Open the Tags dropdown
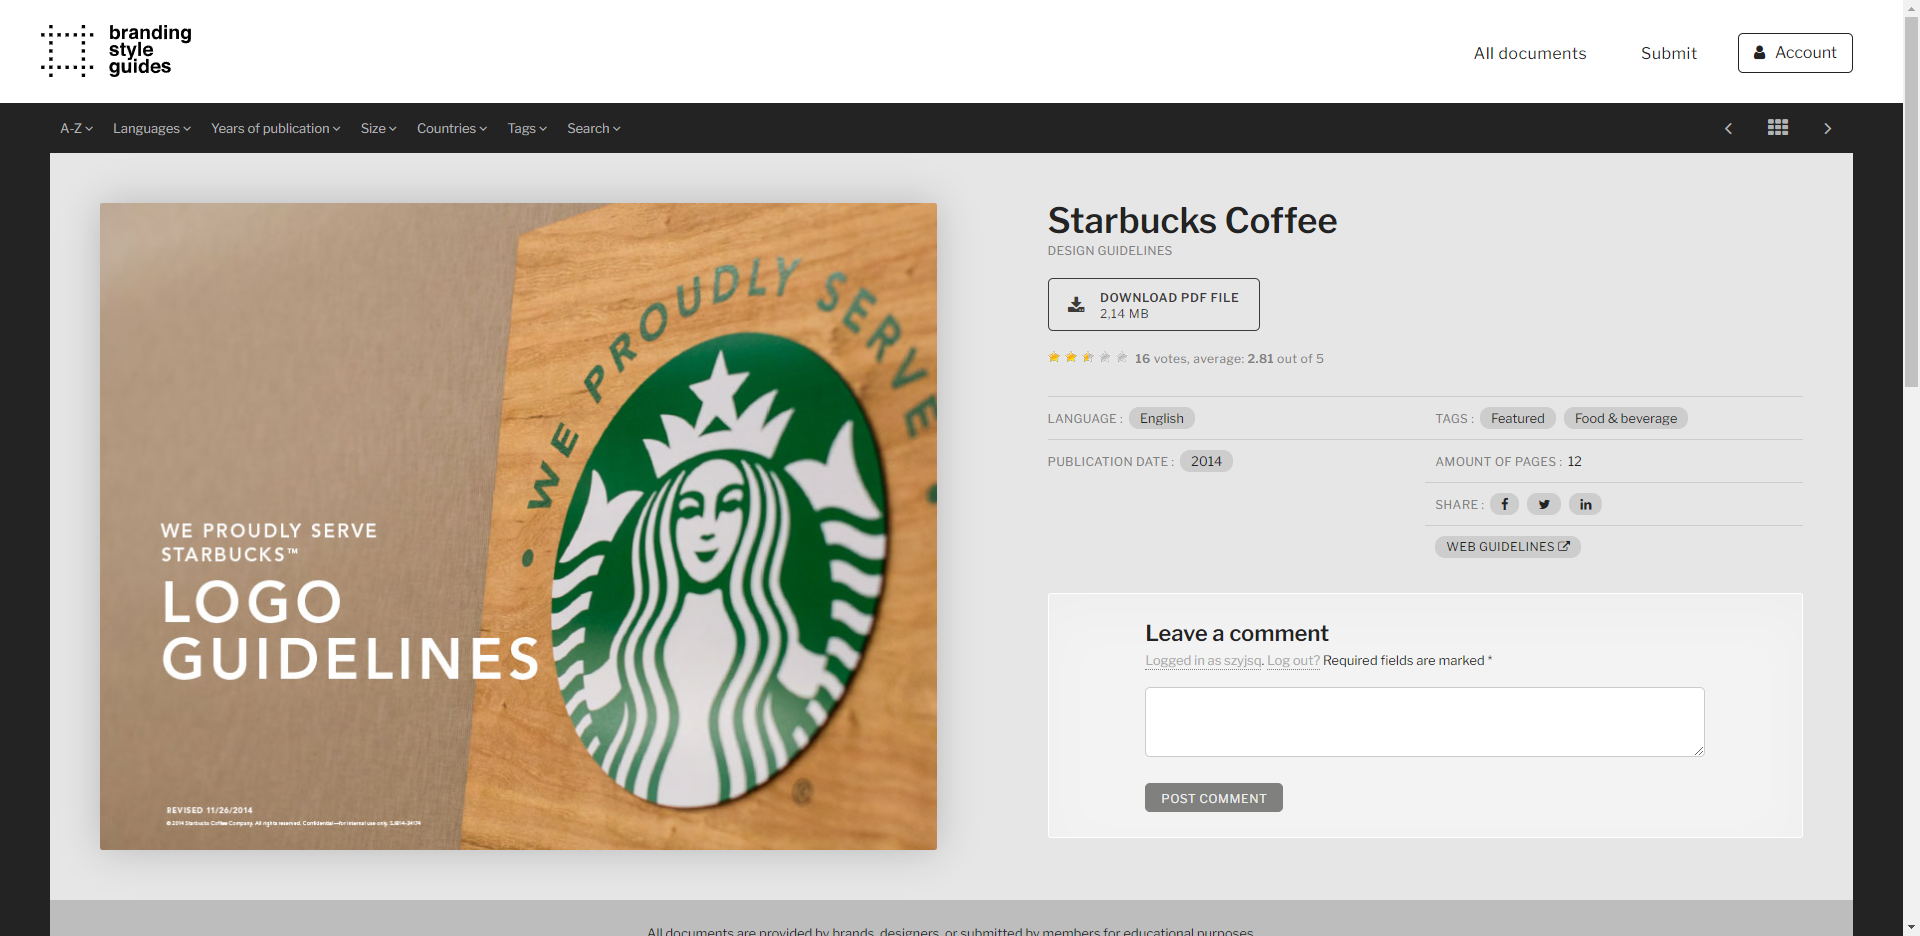 pos(526,128)
